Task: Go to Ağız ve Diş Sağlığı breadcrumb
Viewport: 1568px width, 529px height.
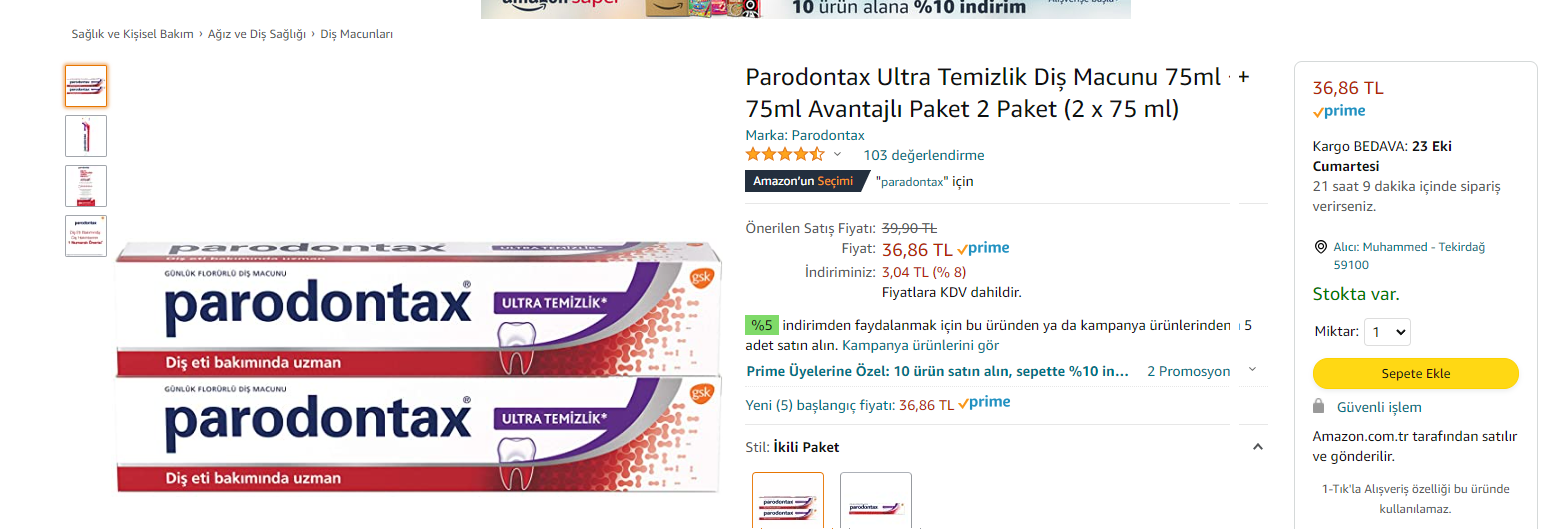Action: pyautogui.click(x=257, y=34)
